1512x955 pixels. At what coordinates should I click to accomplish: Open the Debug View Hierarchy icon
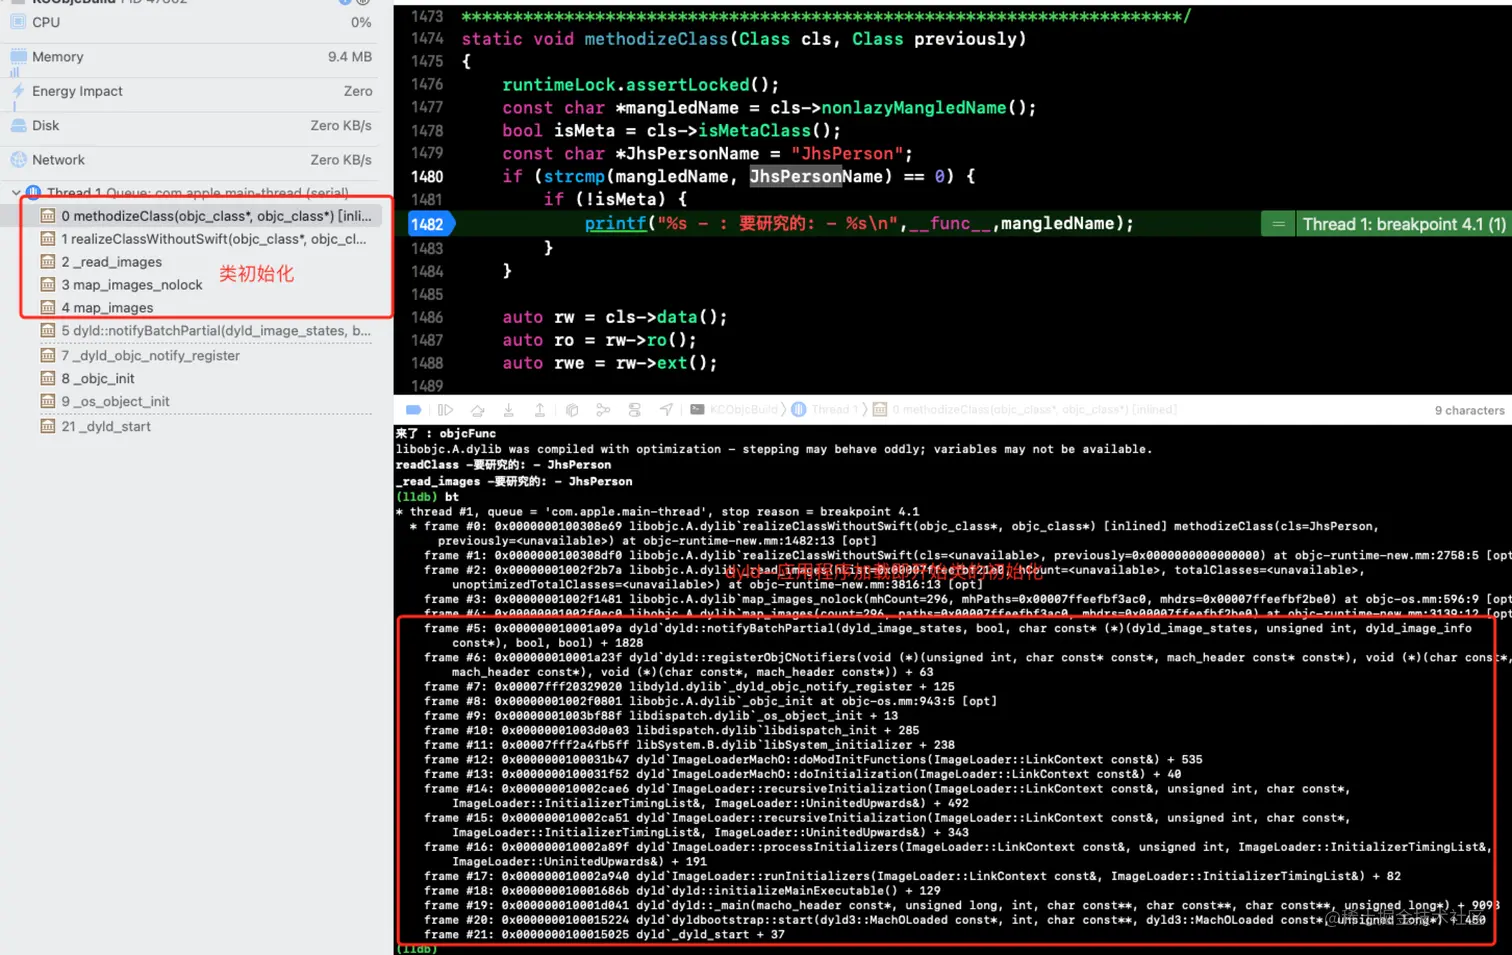pos(572,410)
